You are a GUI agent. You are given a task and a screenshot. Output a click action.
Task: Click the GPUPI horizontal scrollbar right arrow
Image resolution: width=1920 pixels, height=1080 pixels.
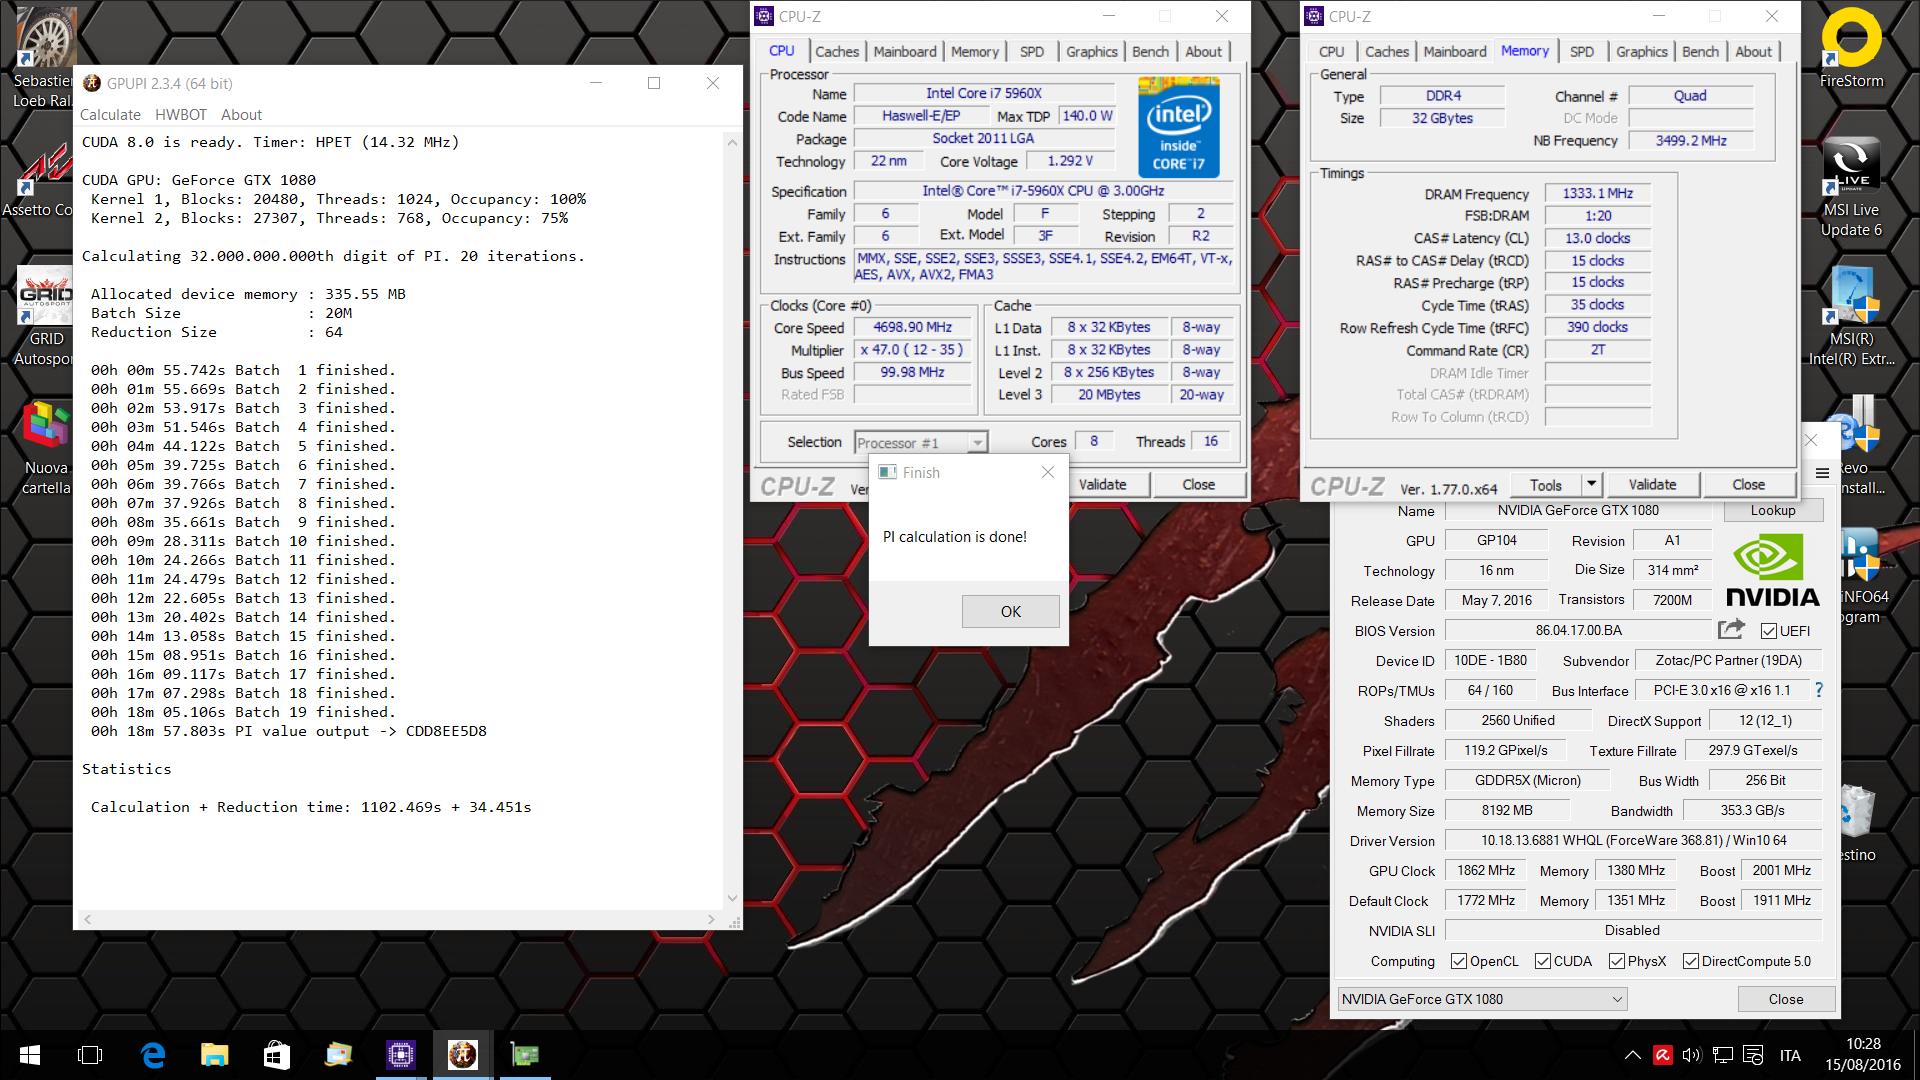click(711, 919)
